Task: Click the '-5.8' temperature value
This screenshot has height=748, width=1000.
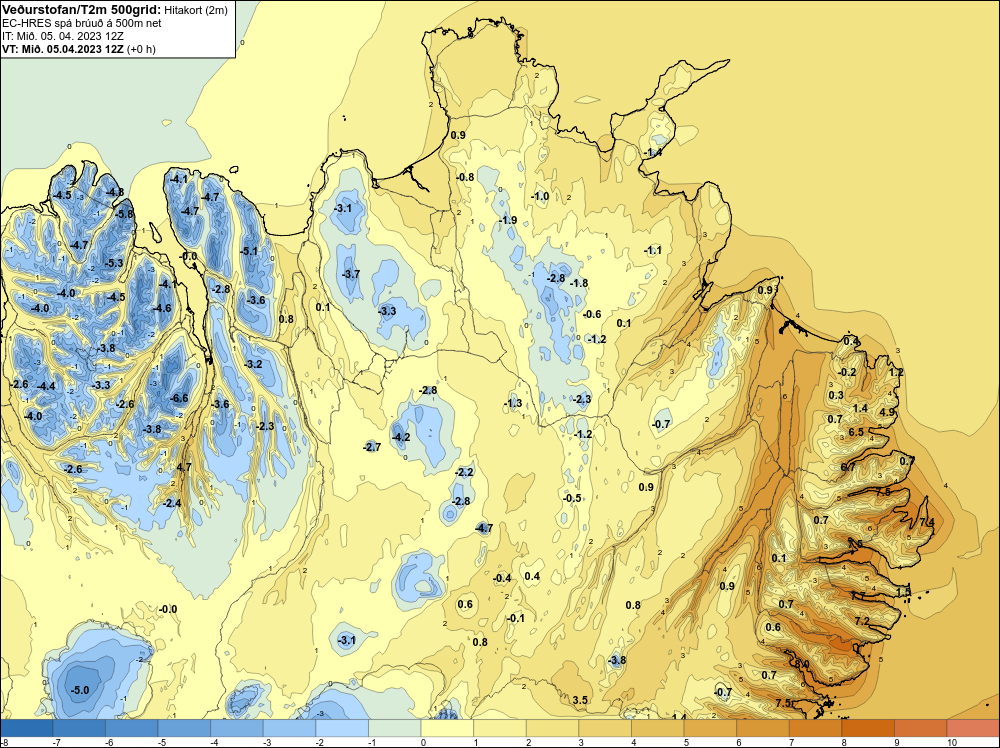Action: 125,214
